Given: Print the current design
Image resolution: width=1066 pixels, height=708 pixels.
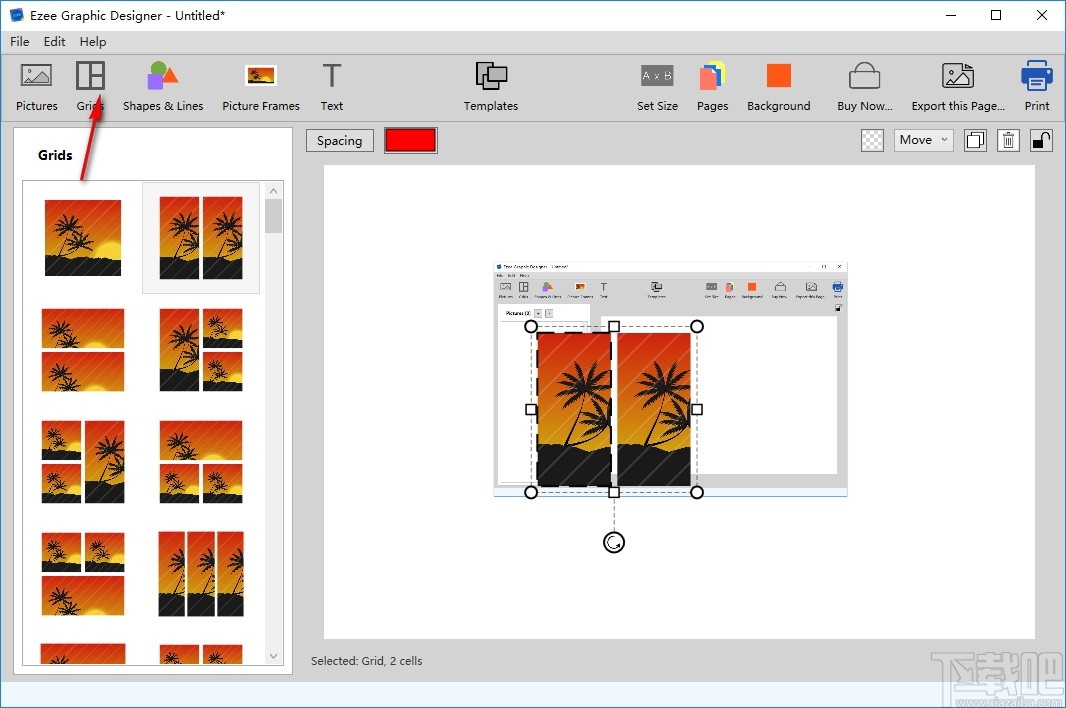Looking at the screenshot, I should [x=1037, y=86].
